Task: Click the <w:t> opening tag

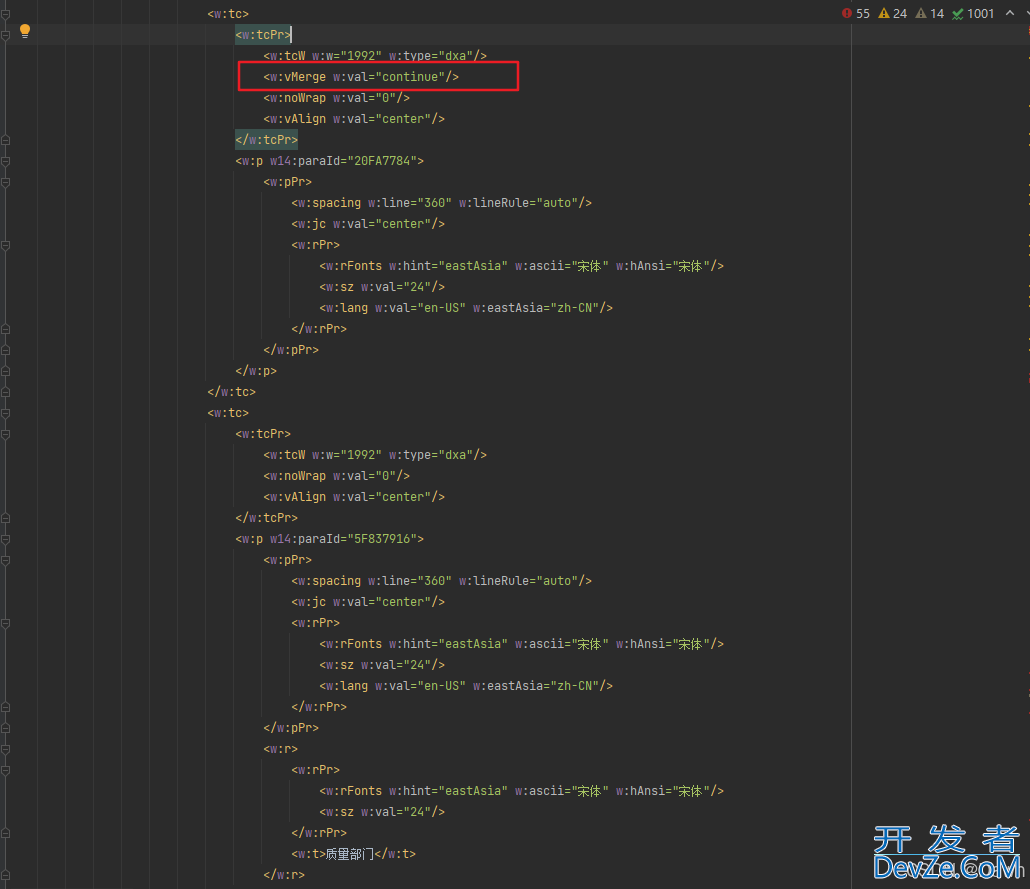Action: coord(309,854)
